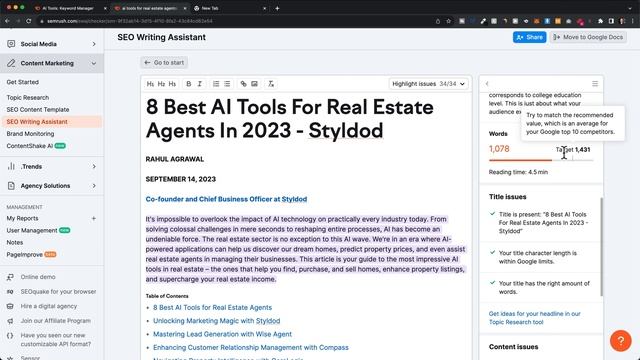
Task: Click the article title heading text
Action: point(289,119)
